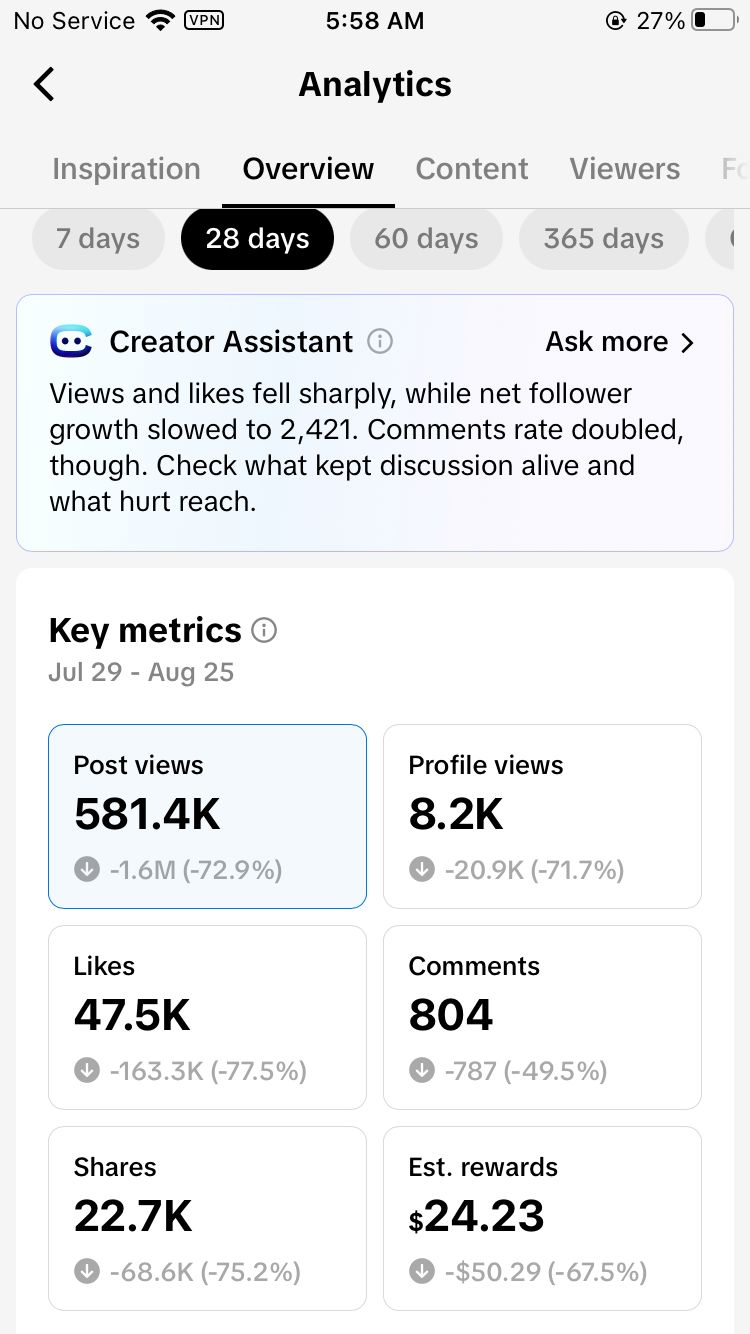Screen dimensions: 750x1334
Task: Open info icon next to Key metrics
Action: tap(264, 630)
